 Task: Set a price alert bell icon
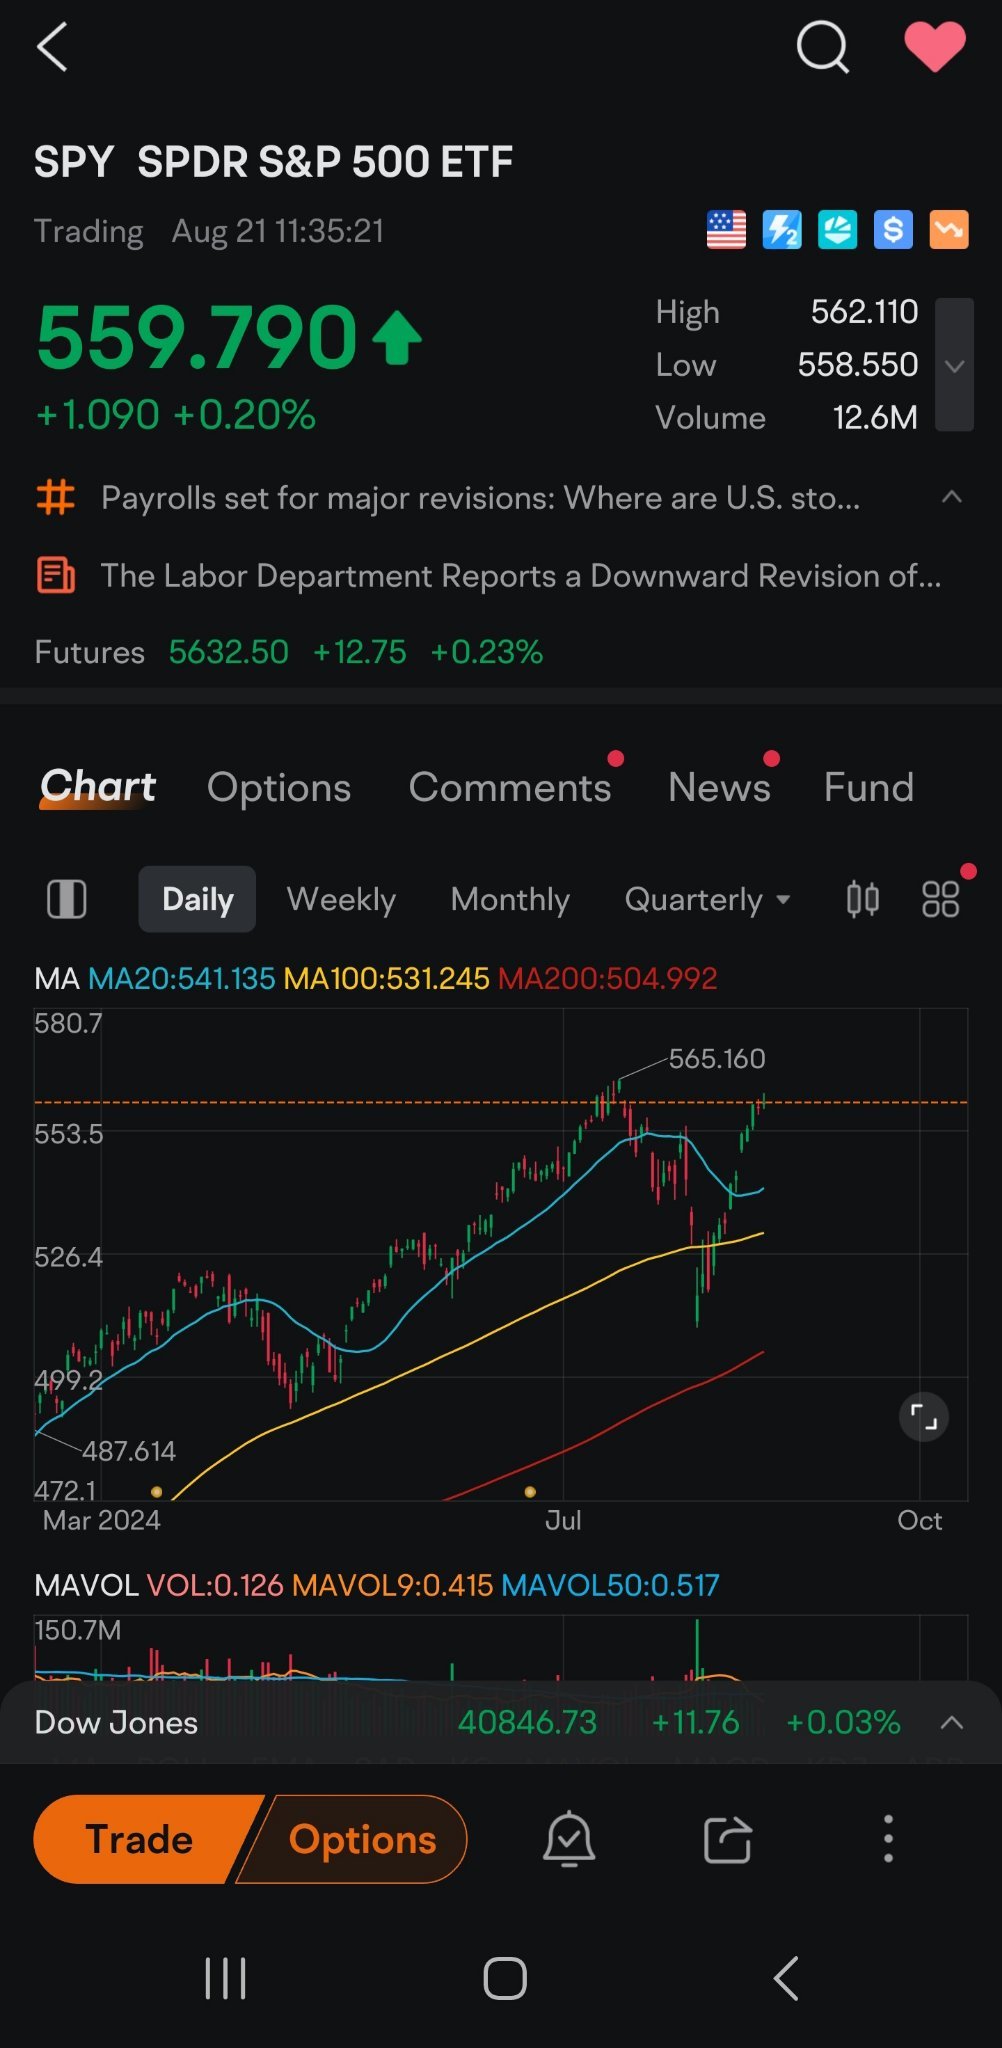click(569, 1839)
